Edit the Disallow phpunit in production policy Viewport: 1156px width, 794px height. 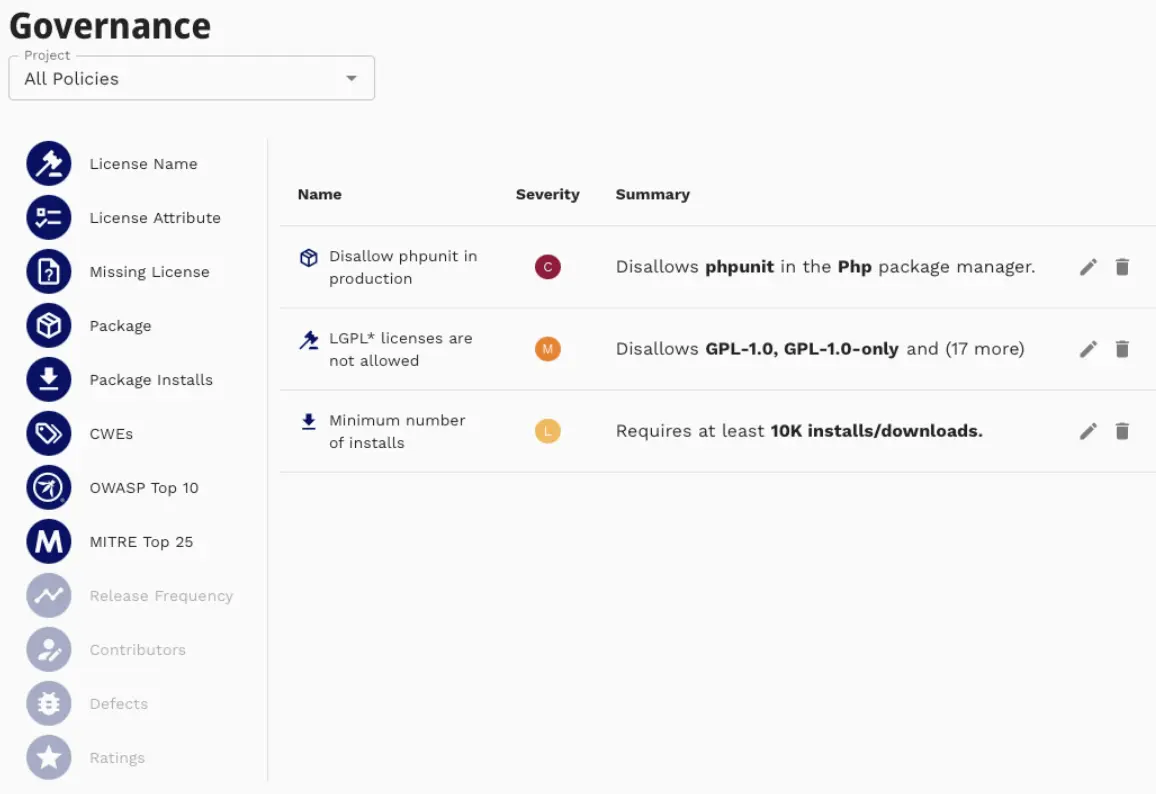(x=1088, y=267)
